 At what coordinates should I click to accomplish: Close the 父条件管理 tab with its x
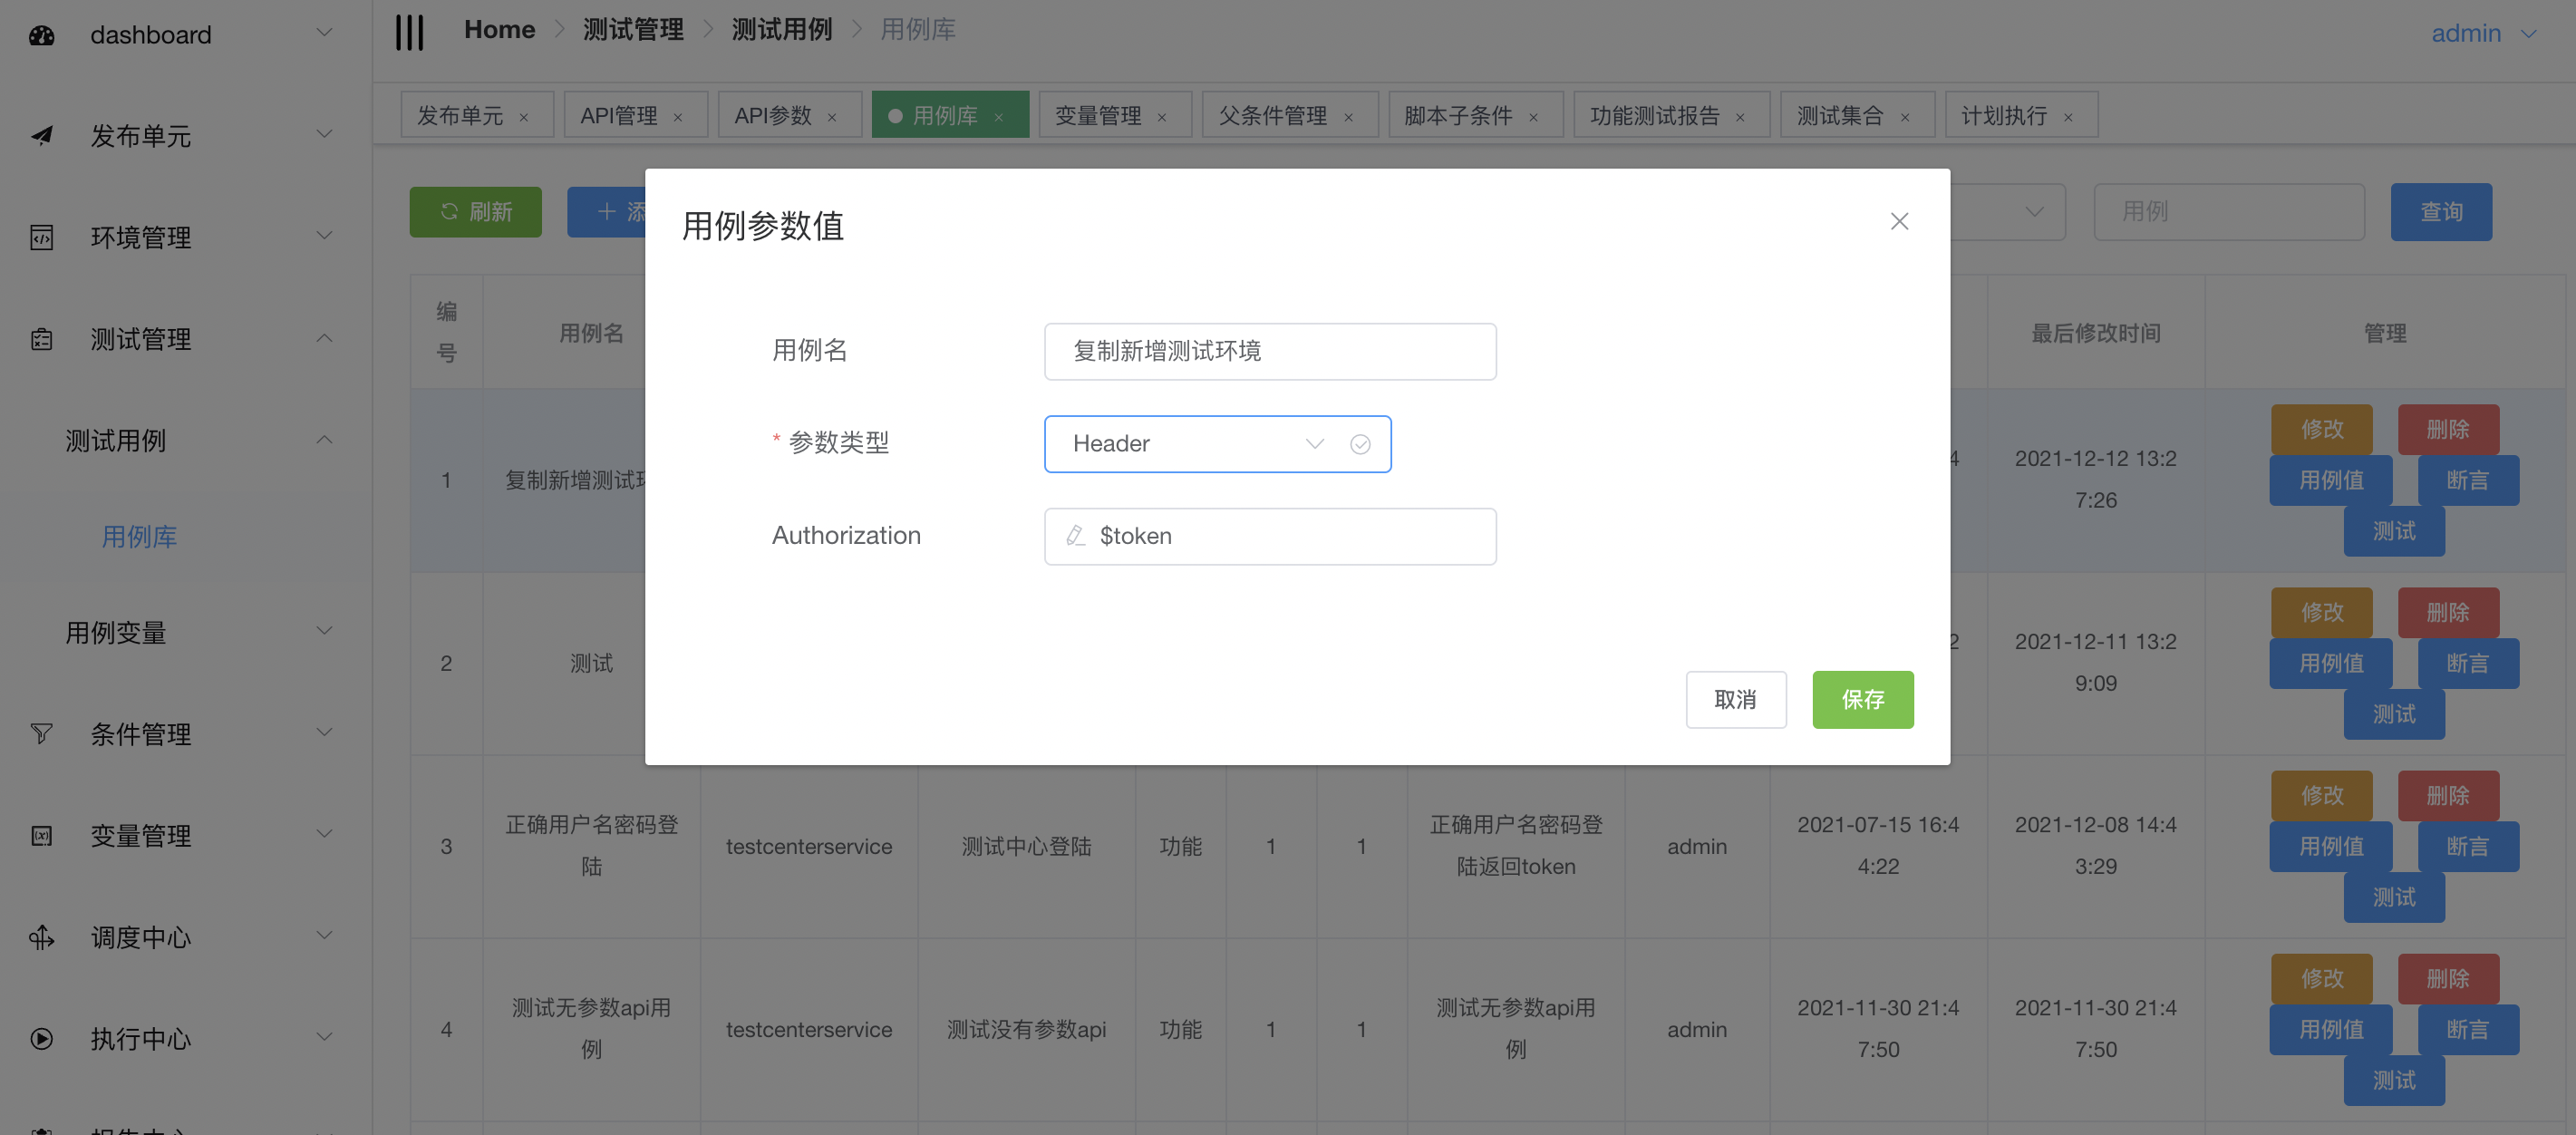pos(1348,117)
